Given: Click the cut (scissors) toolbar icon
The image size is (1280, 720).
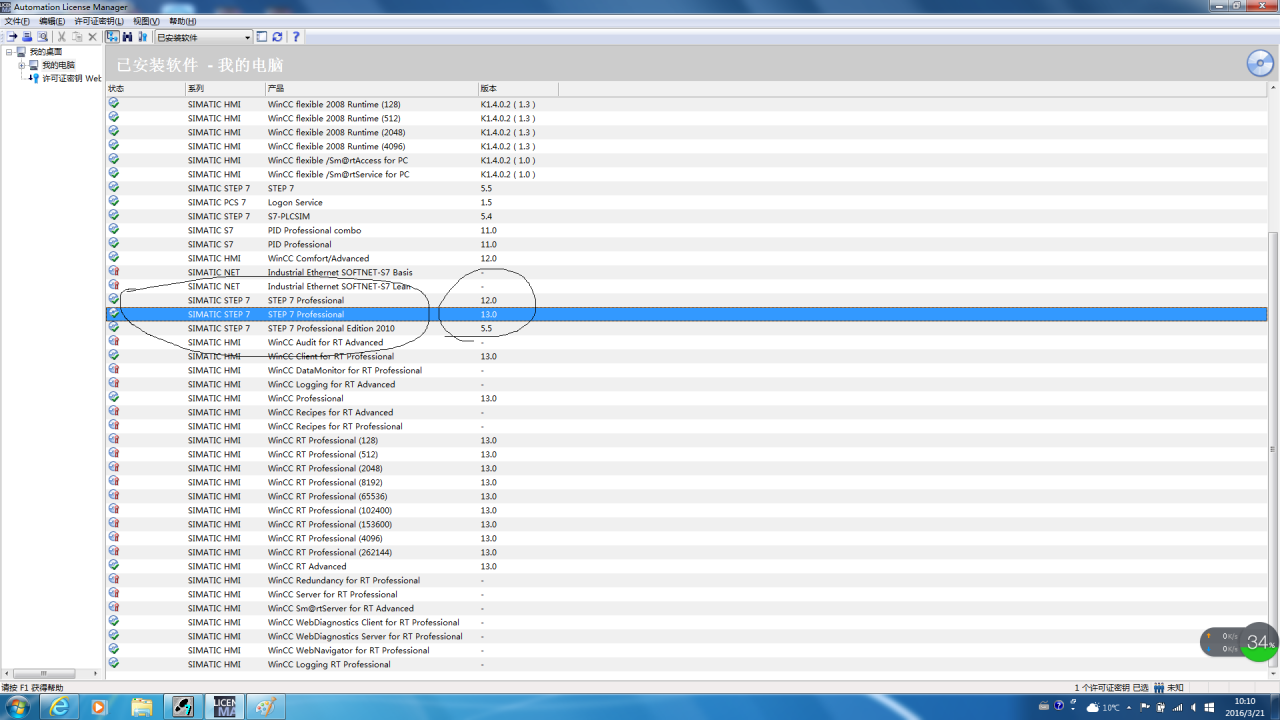Looking at the screenshot, I should [x=61, y=37].
